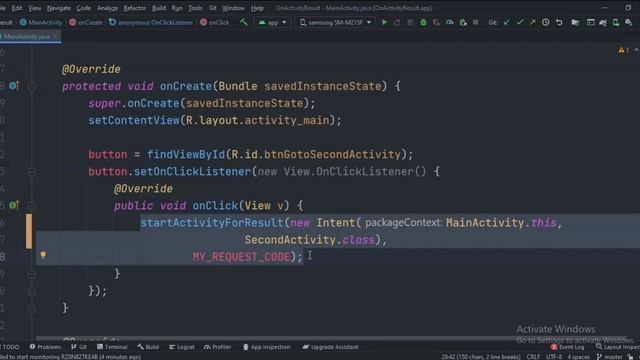Open the Run menu
Screen dimensions: 640x360
(177, 8)
